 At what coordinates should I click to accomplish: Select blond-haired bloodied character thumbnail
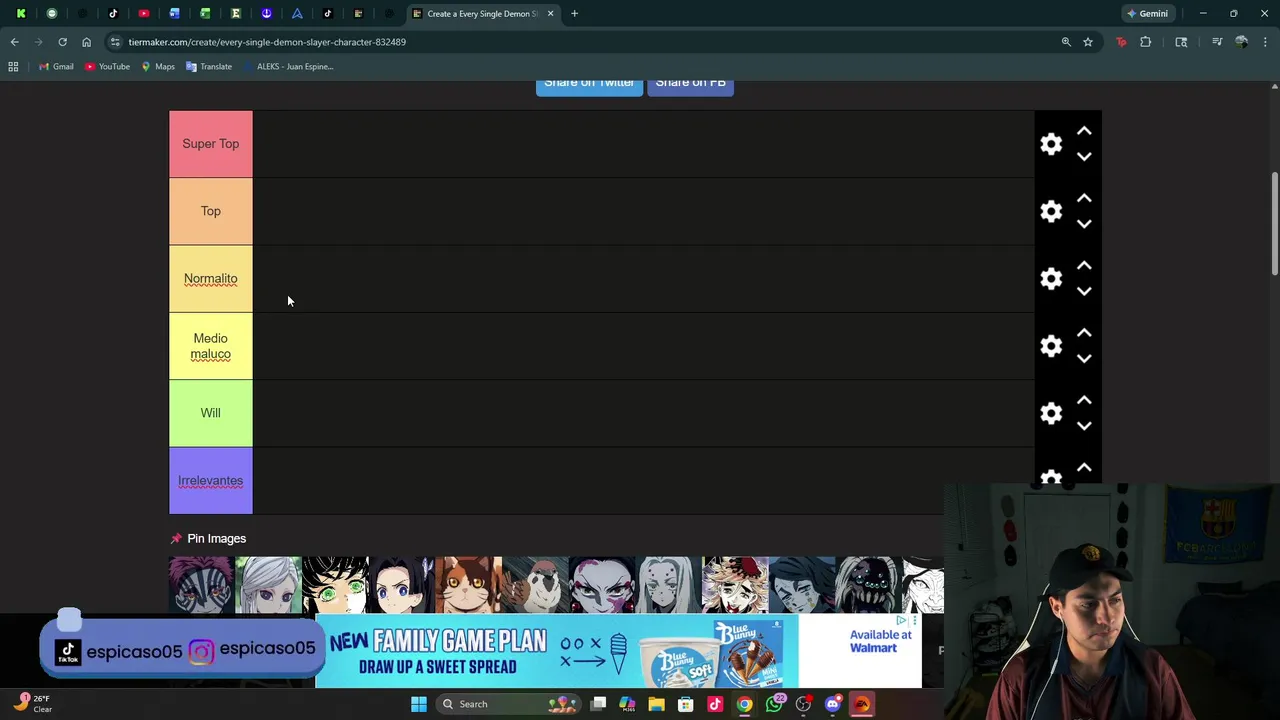(735, 585)
